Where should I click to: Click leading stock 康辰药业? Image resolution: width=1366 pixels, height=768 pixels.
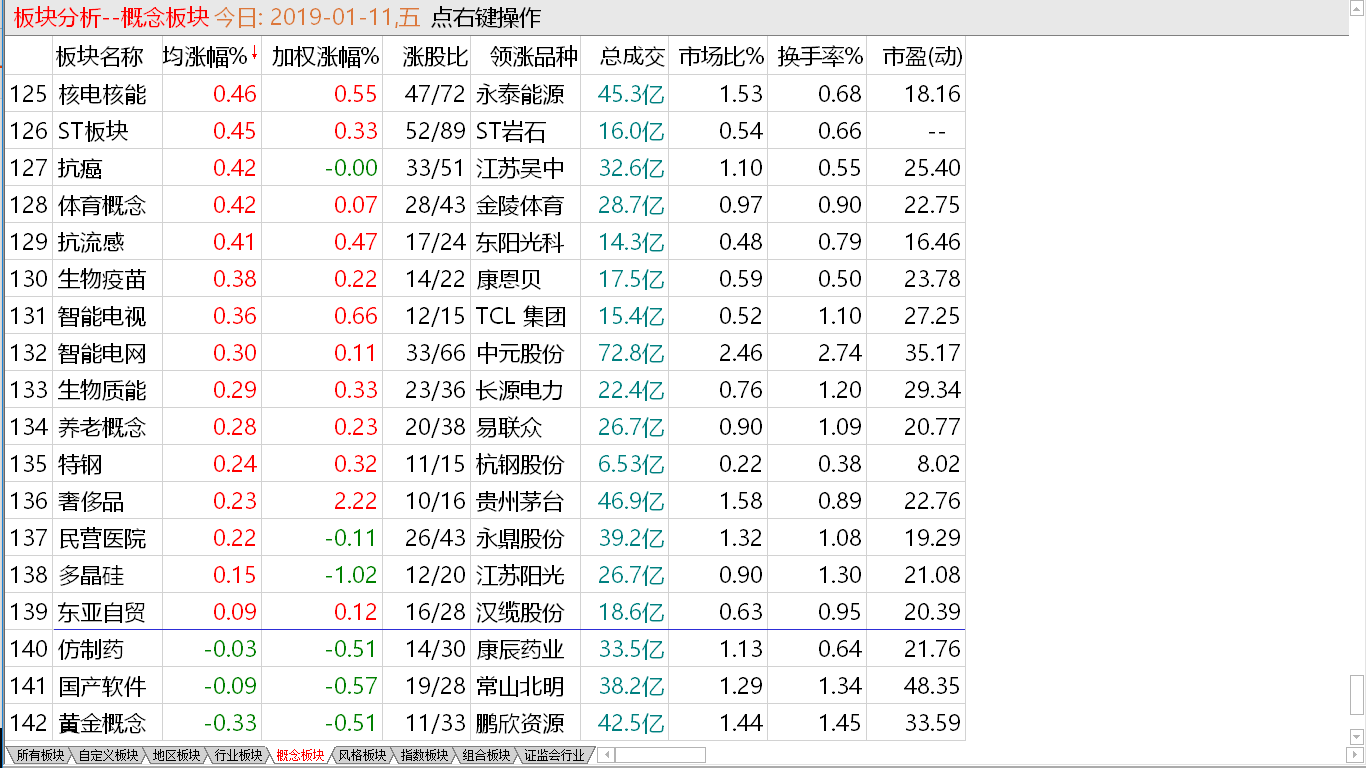coord(520,649)
